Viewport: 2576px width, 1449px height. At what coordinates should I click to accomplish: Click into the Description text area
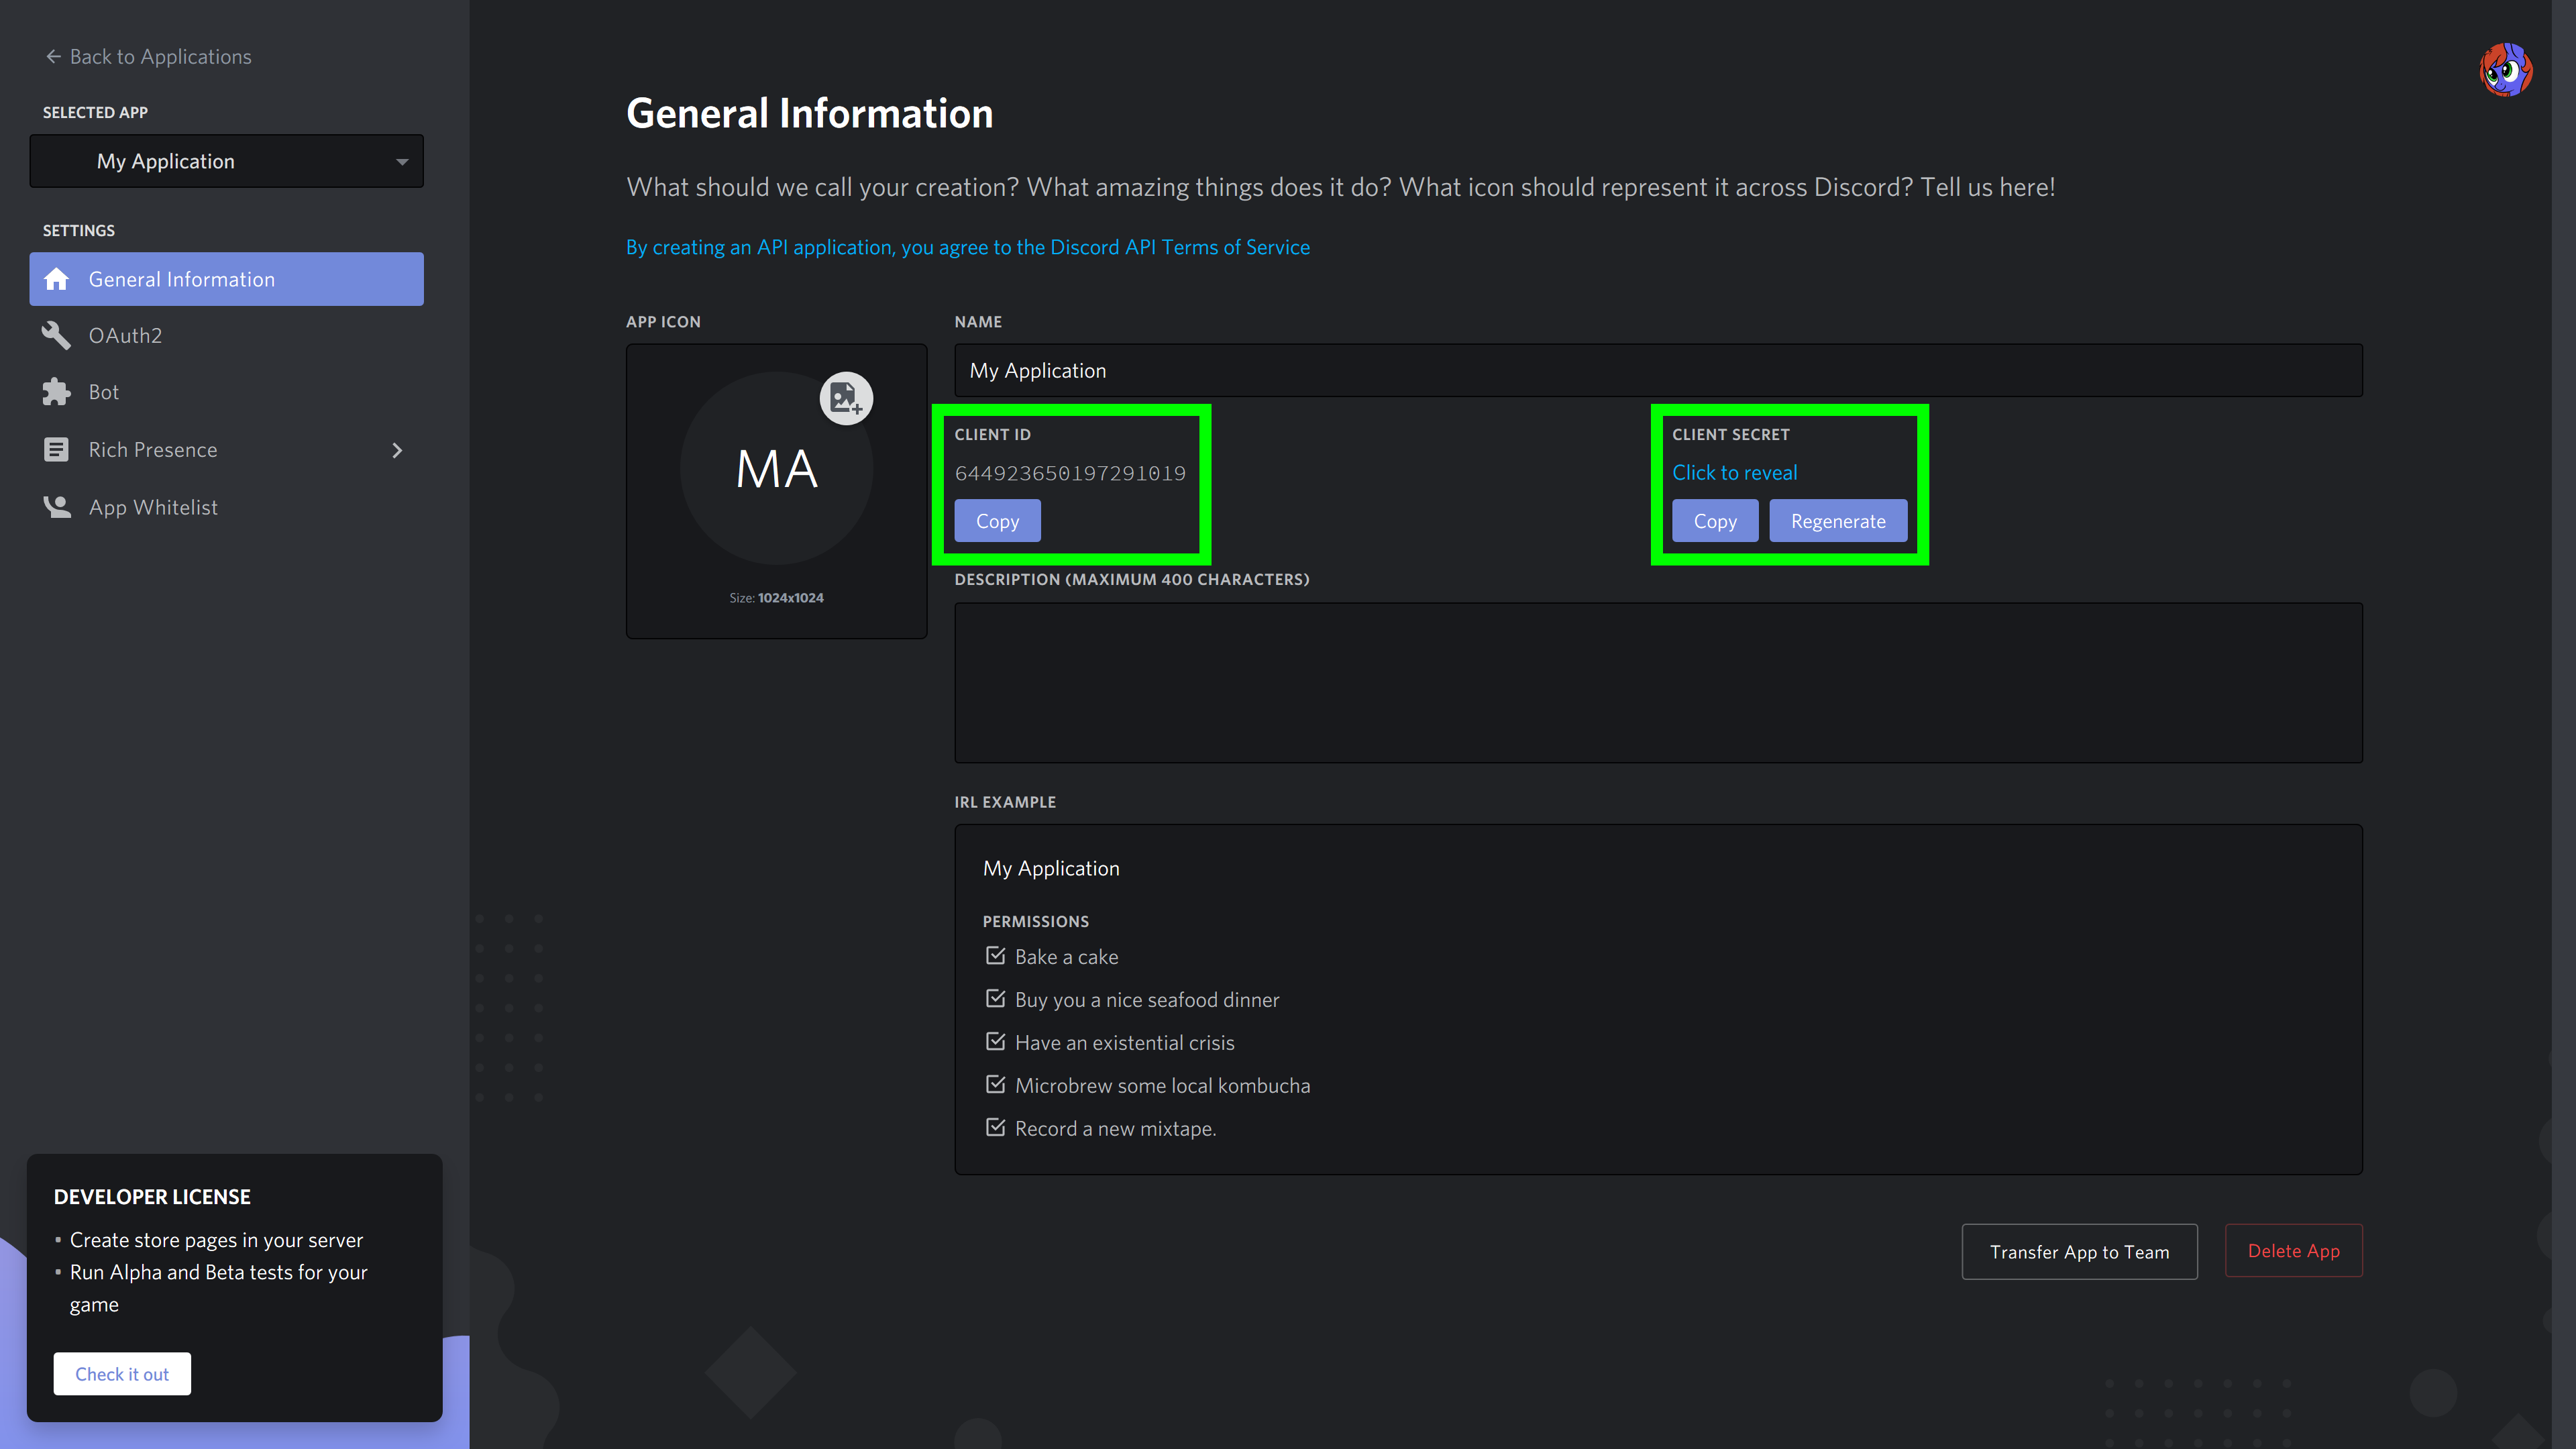click(1657, 683)
